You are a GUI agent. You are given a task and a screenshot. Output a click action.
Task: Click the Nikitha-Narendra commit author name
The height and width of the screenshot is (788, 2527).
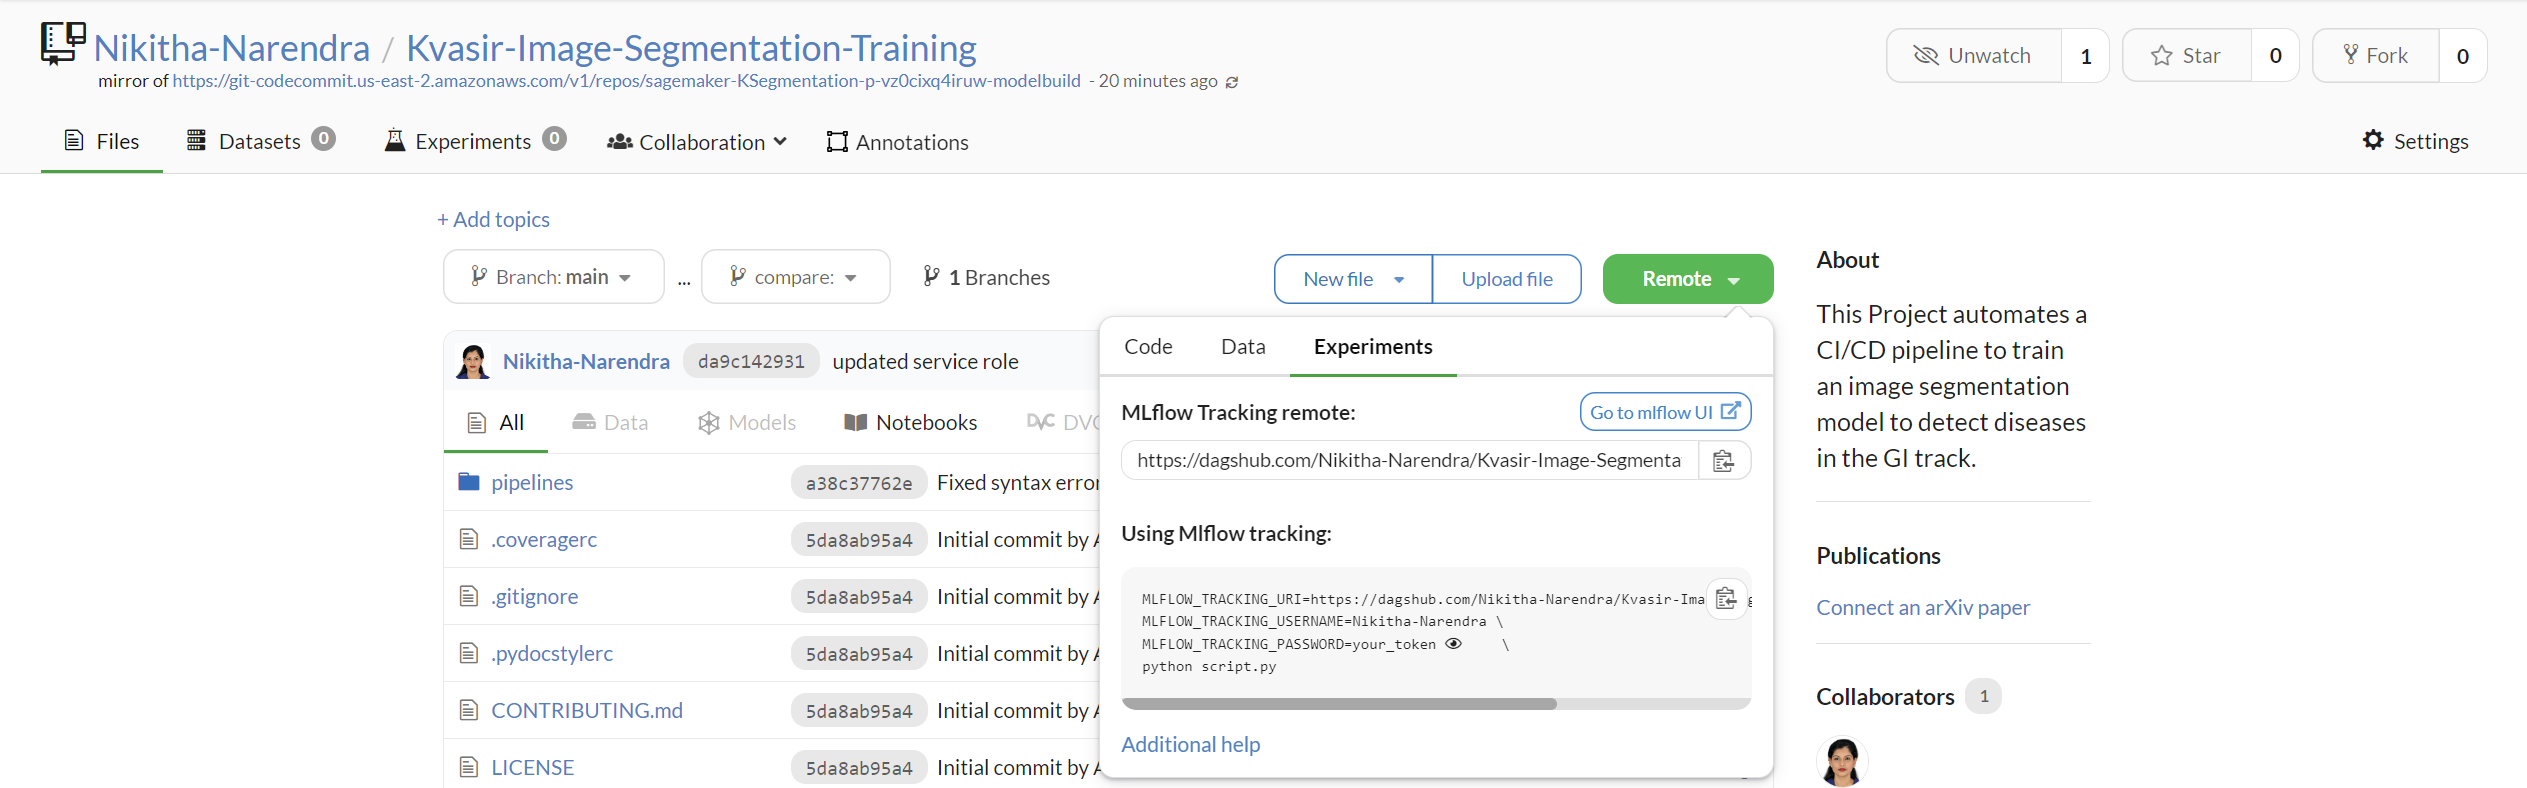[x=586, y=361]
